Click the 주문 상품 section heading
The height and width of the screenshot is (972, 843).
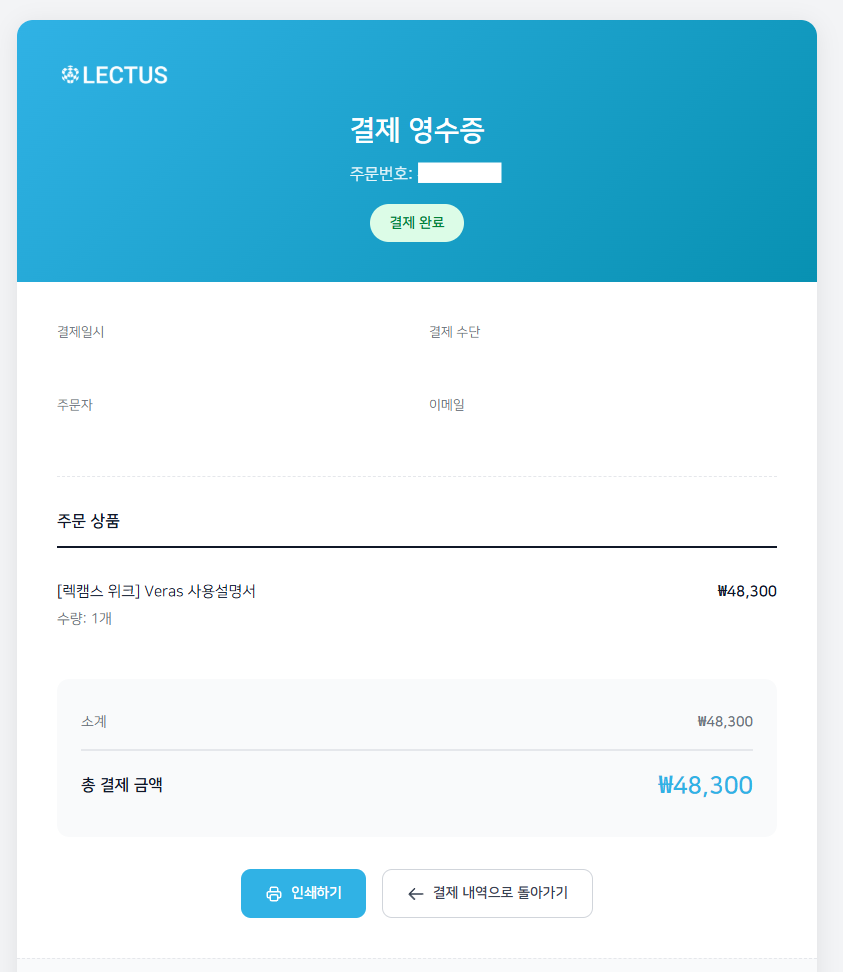coord(88,521)
